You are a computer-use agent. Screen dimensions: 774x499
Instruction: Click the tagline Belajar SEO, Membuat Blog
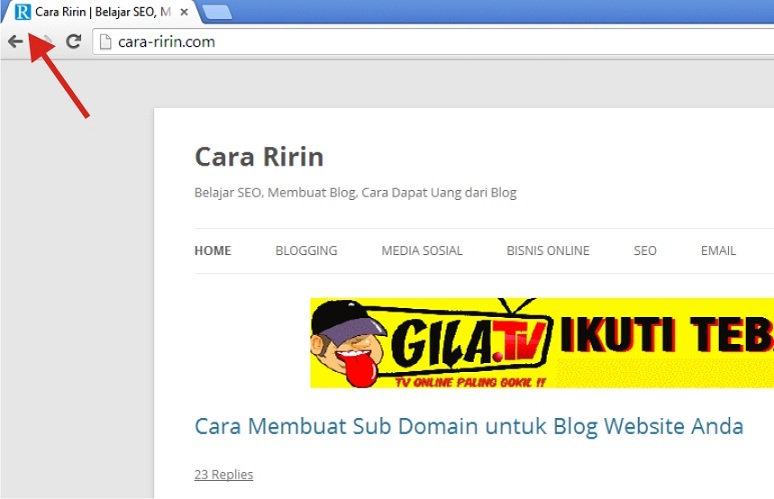[x=355, y=192]
